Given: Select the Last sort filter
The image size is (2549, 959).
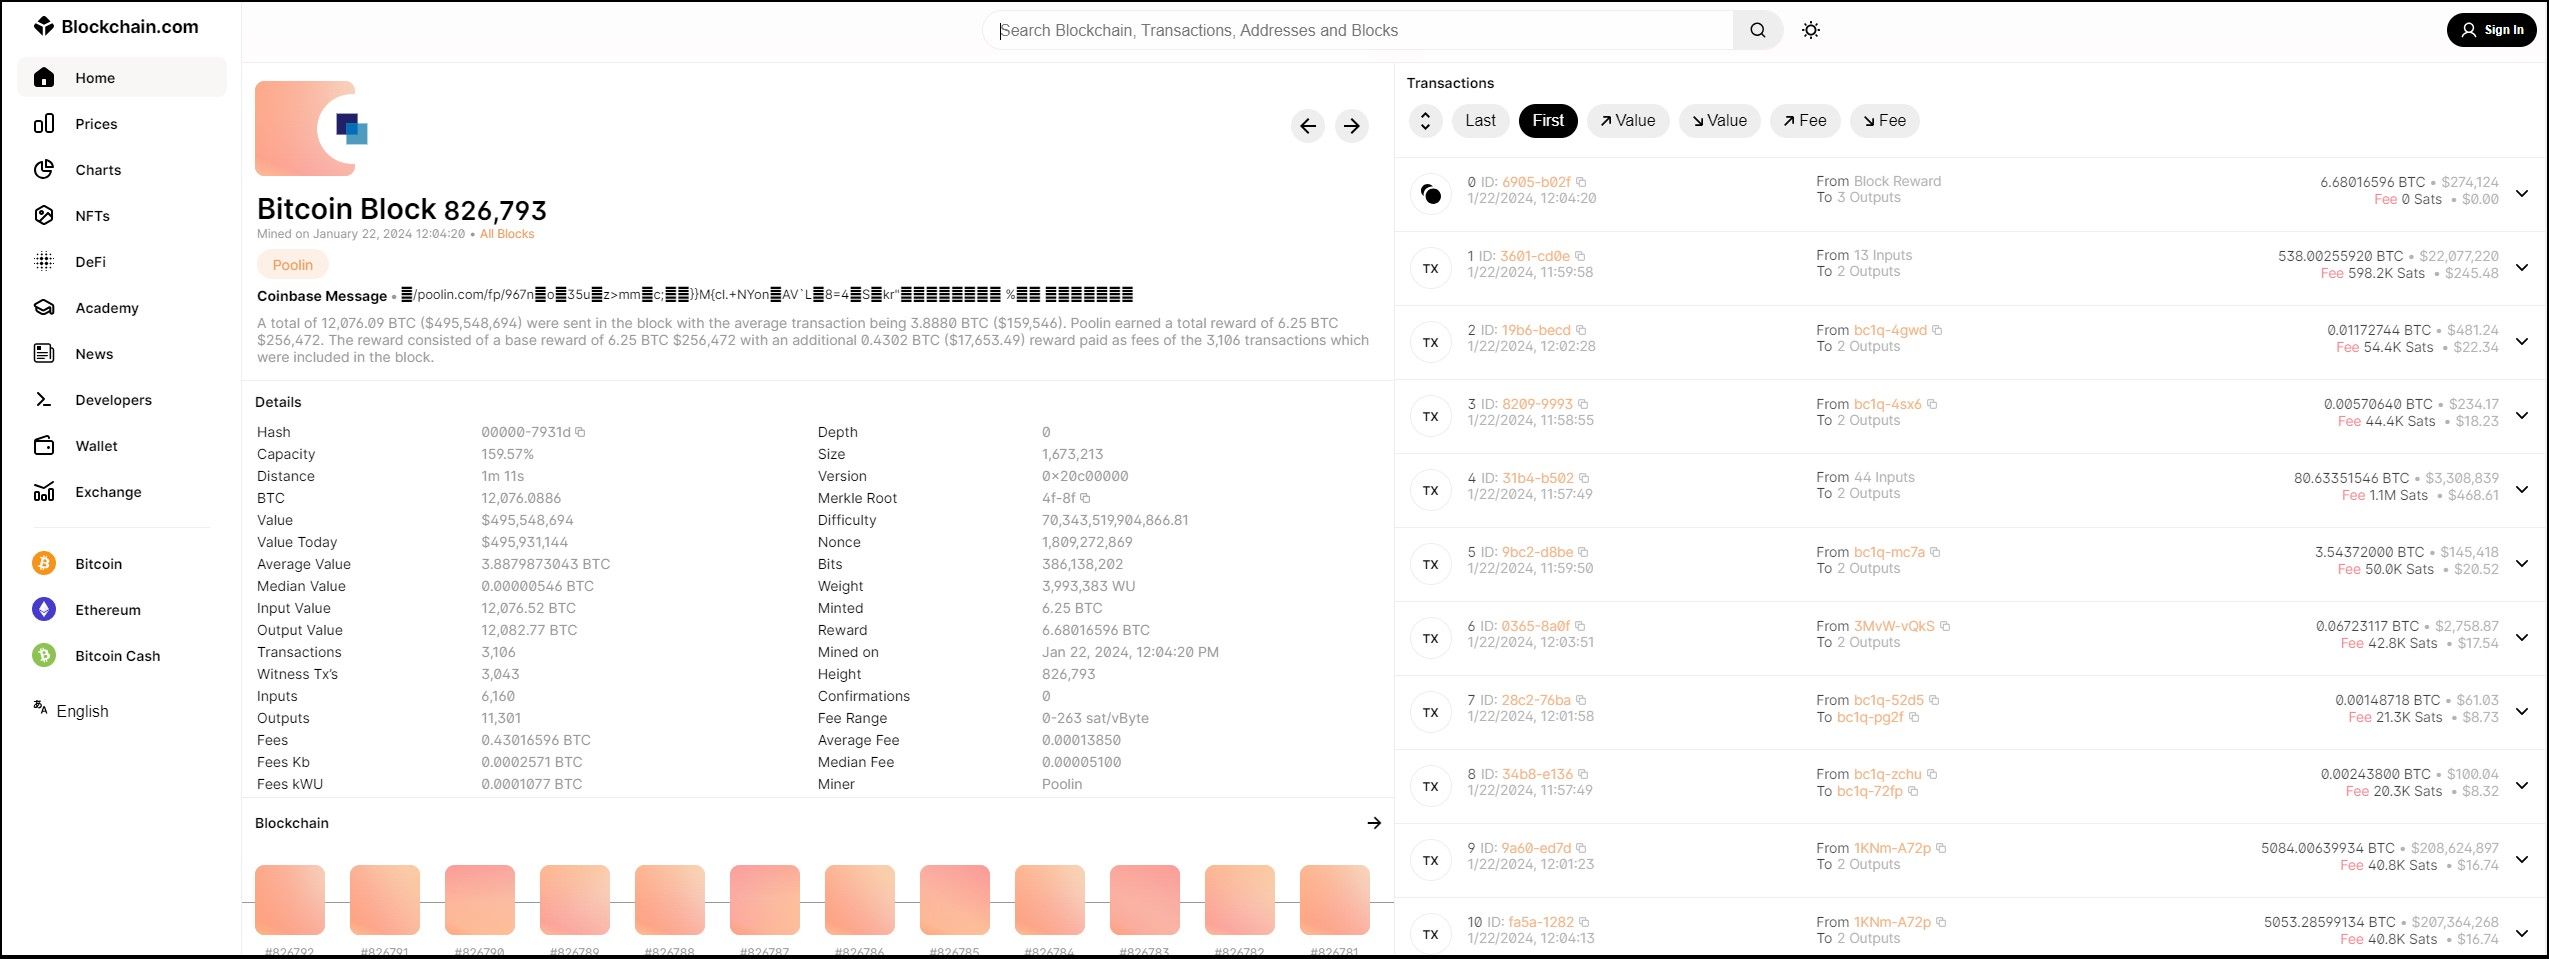Looking at the screenshot, I should point(1479,121).
